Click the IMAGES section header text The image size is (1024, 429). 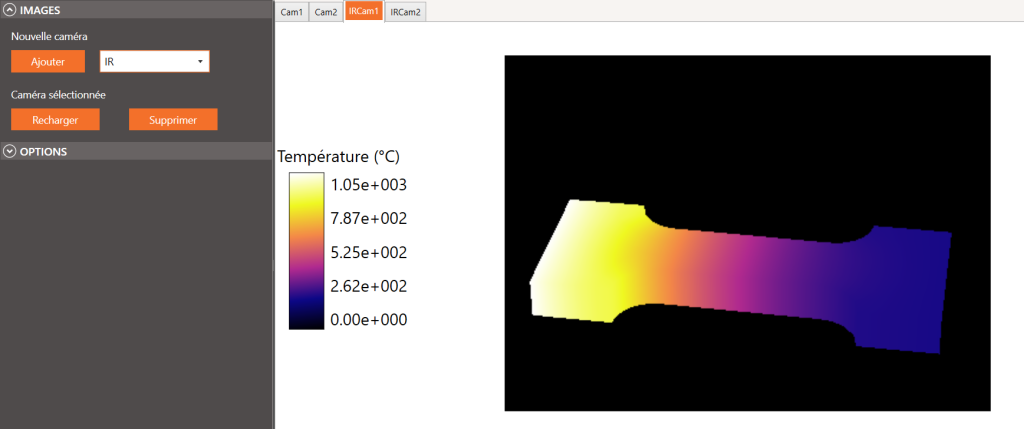(x=40, y=10)
